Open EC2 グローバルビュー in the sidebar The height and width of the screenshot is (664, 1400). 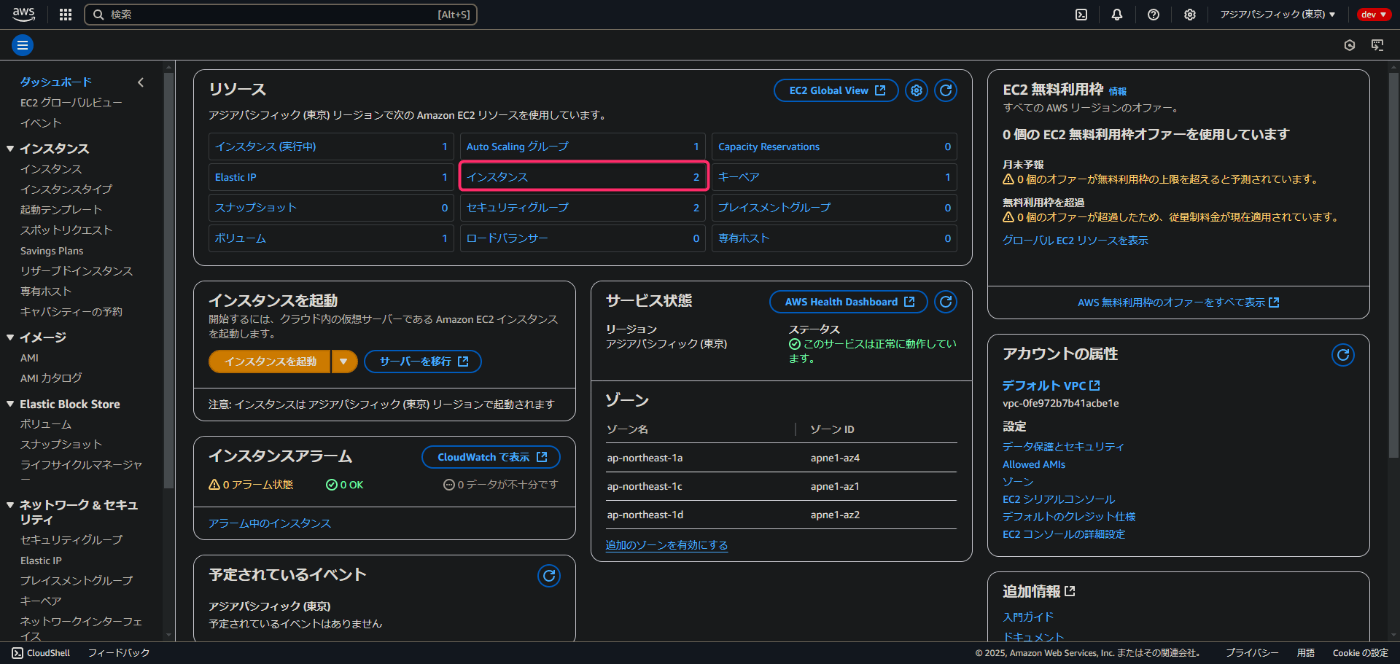click(72, 102)
